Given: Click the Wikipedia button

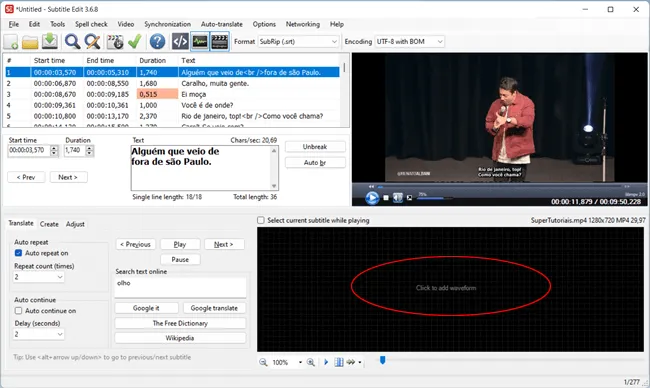Looking at the screenshot, I should click(x=180, y=338).
